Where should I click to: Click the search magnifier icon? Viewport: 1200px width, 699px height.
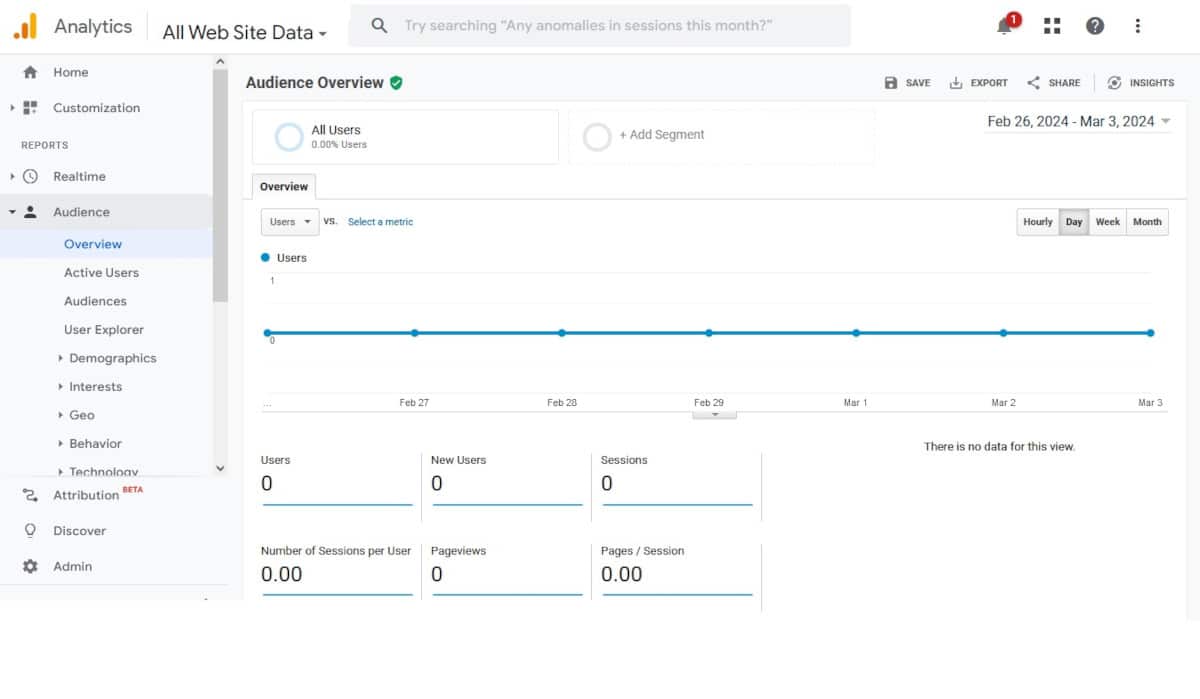click(x=379, y=25)
